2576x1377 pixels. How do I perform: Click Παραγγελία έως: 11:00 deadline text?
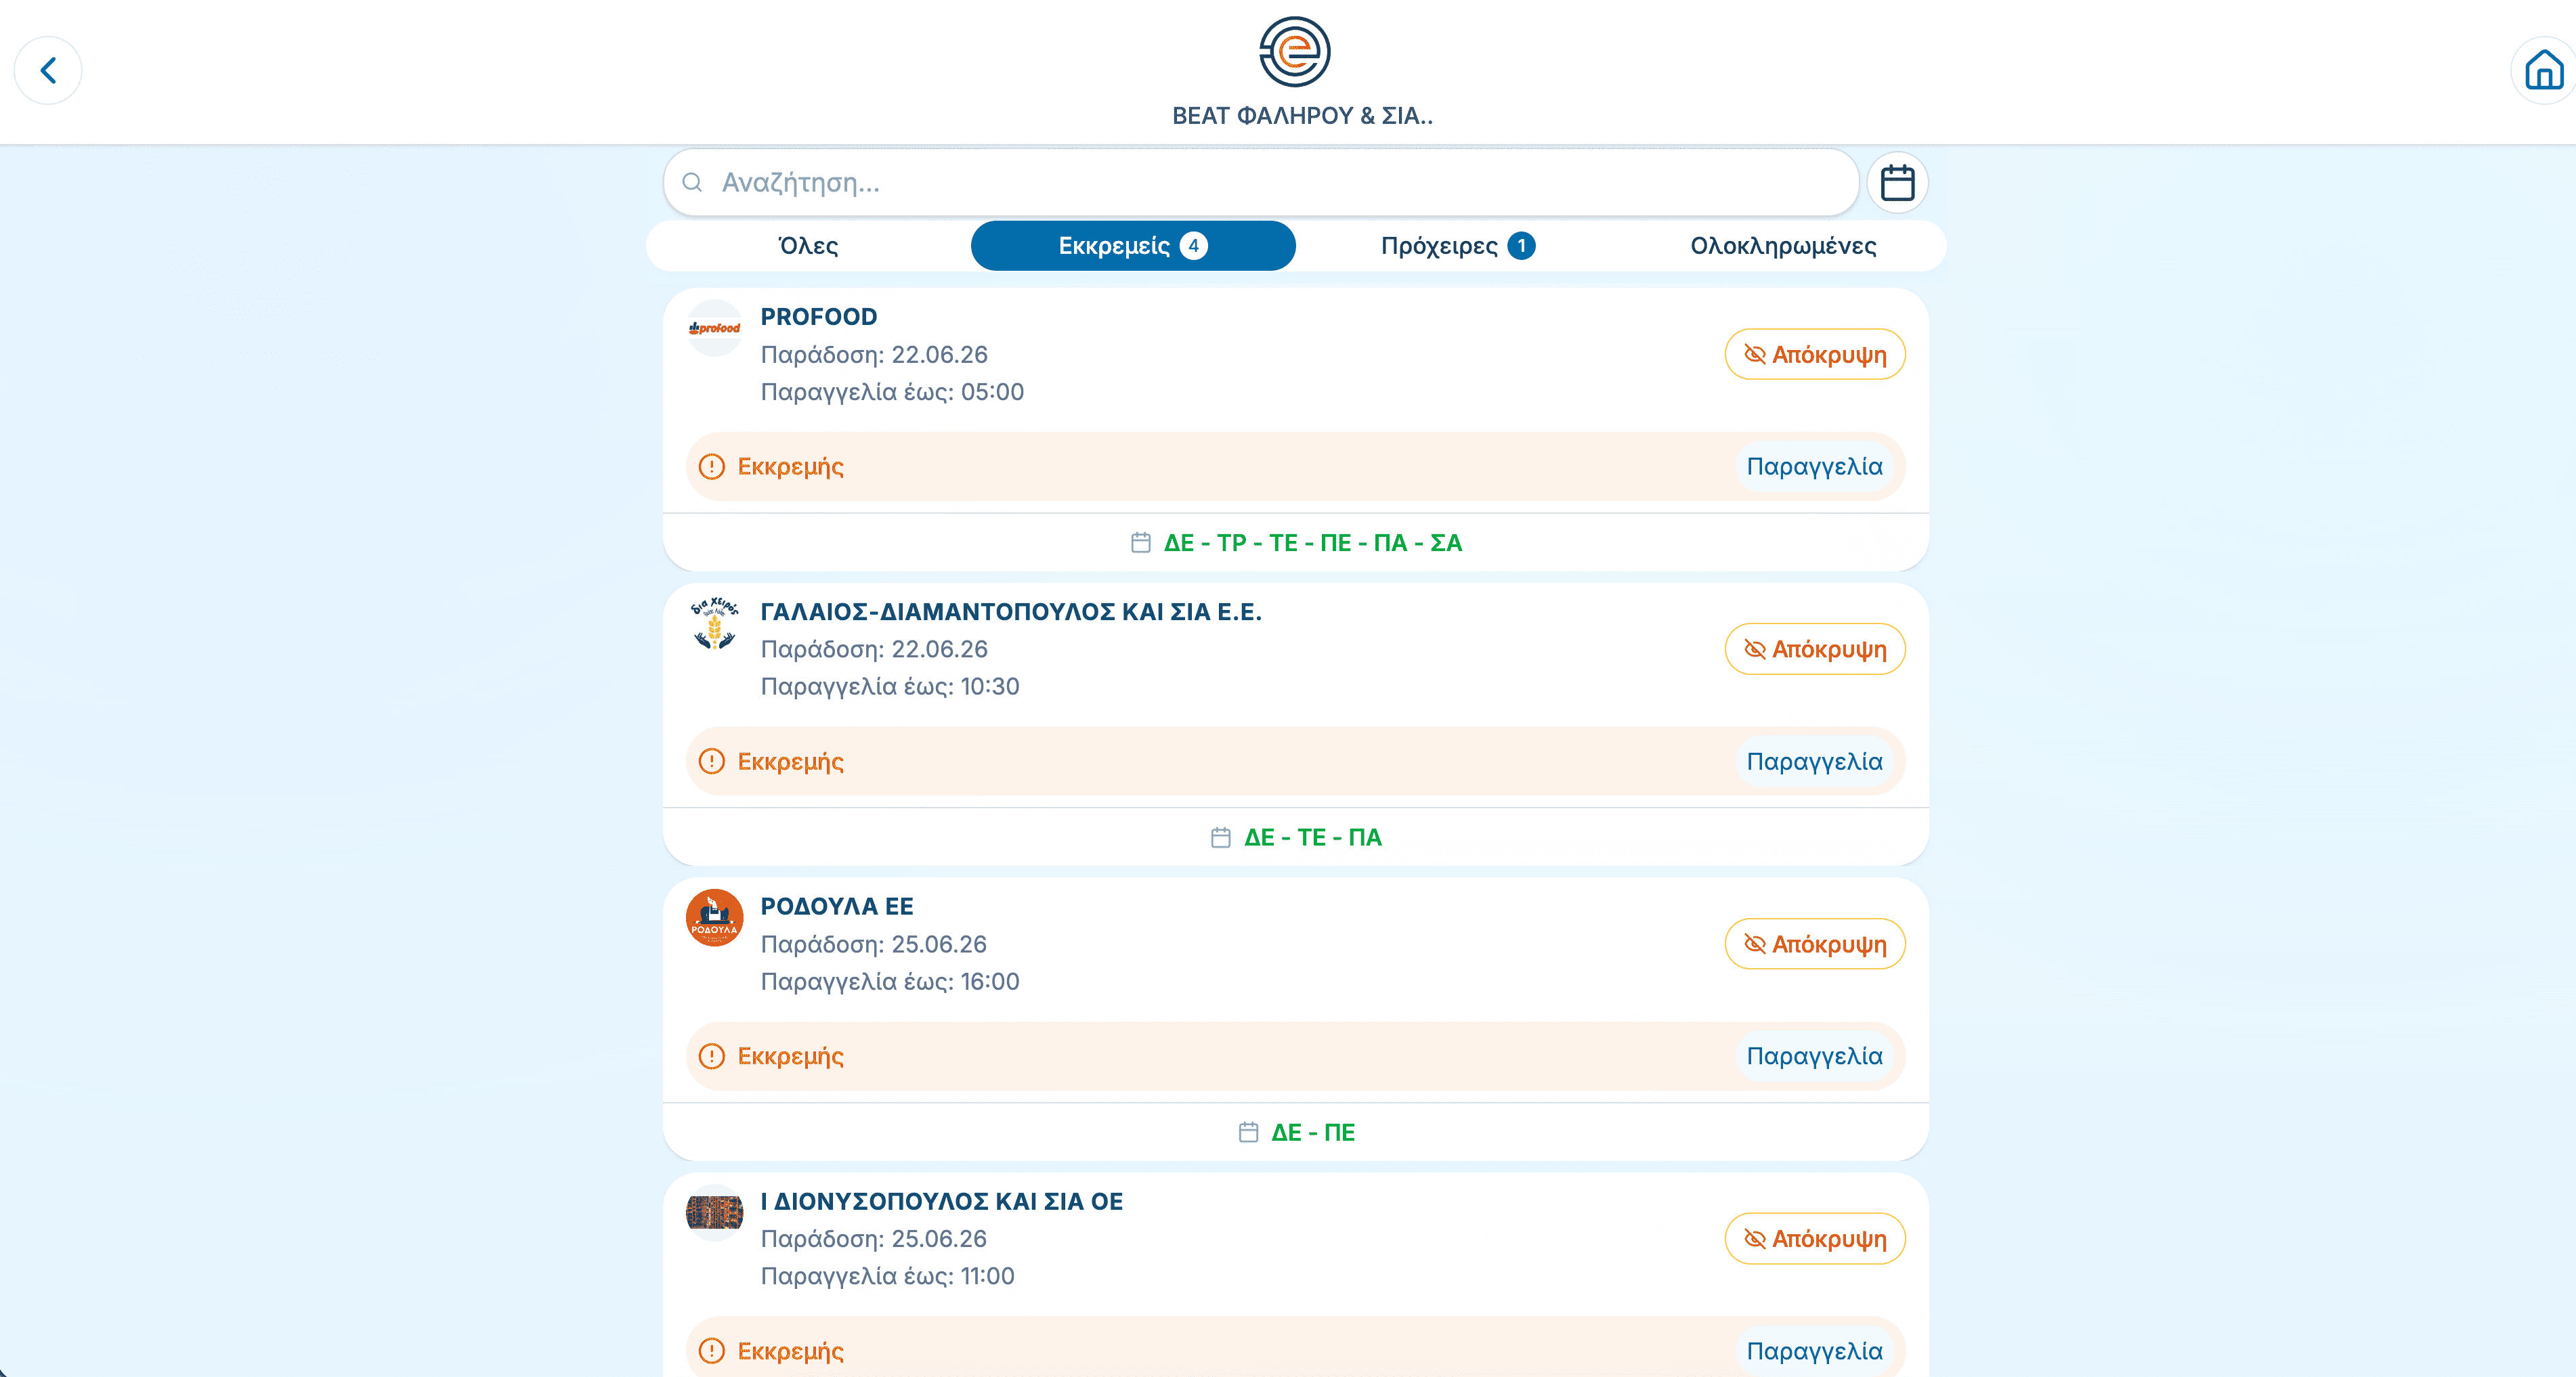(x=887, y=1277)
